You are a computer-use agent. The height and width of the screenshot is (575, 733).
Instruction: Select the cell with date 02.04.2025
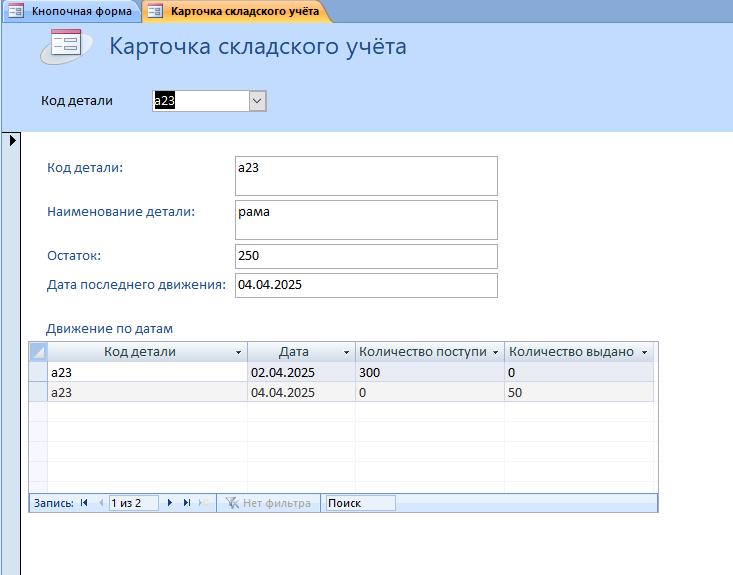pyautogui.click(x=302, y=372)
